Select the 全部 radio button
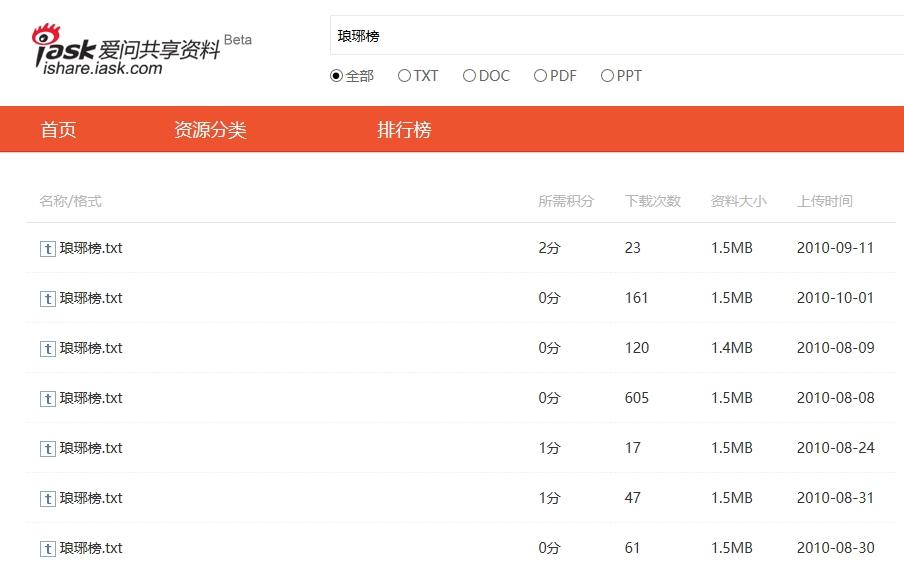 (x=336, y=75)
